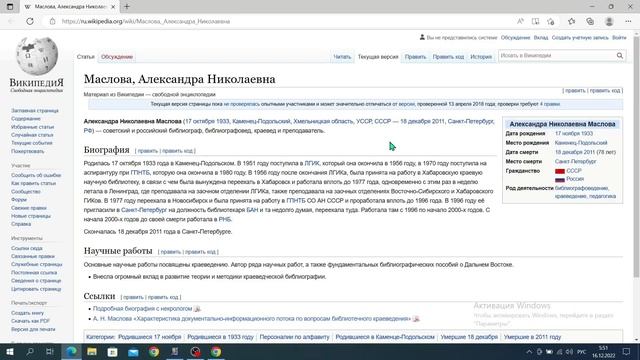This screenshot has width=640, height=360.
Task: Open Цитировать страницу in sidebar
Action: (x=36, y=289)
